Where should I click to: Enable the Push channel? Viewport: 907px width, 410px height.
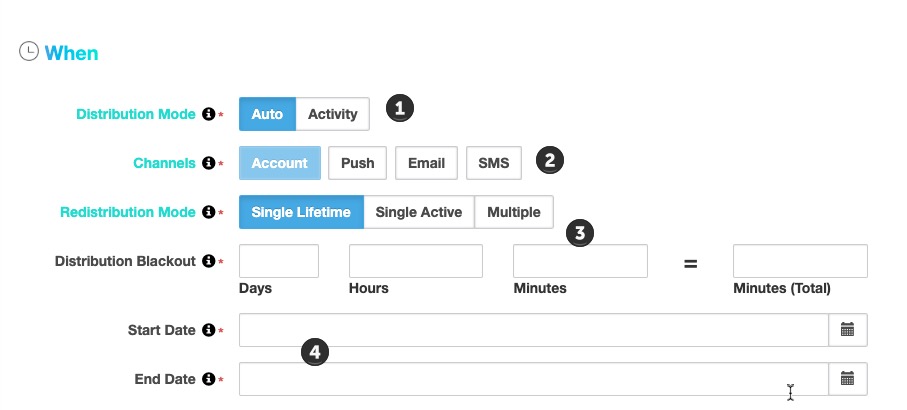tap(357, 163)
